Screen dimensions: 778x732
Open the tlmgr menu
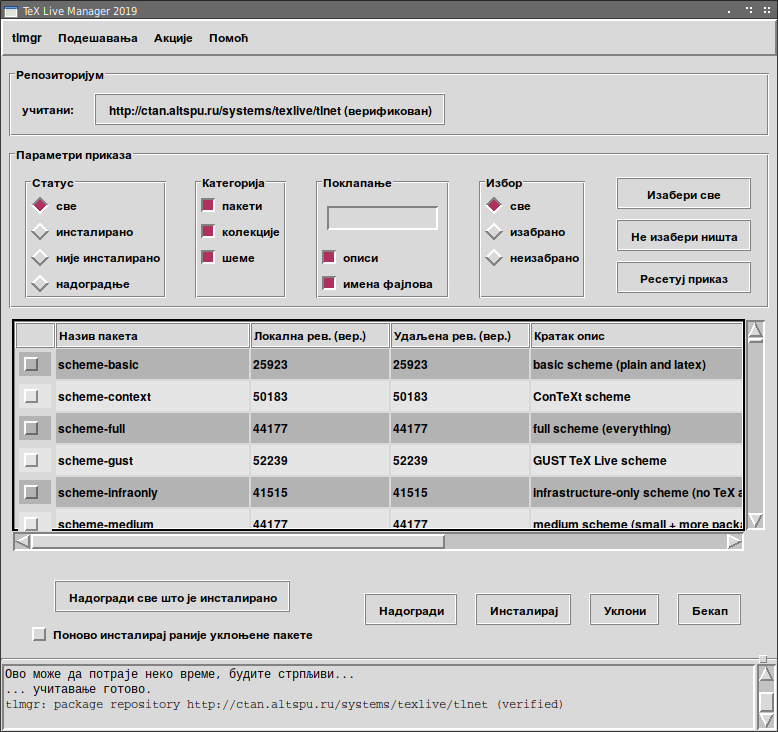[x=27, y=38]
